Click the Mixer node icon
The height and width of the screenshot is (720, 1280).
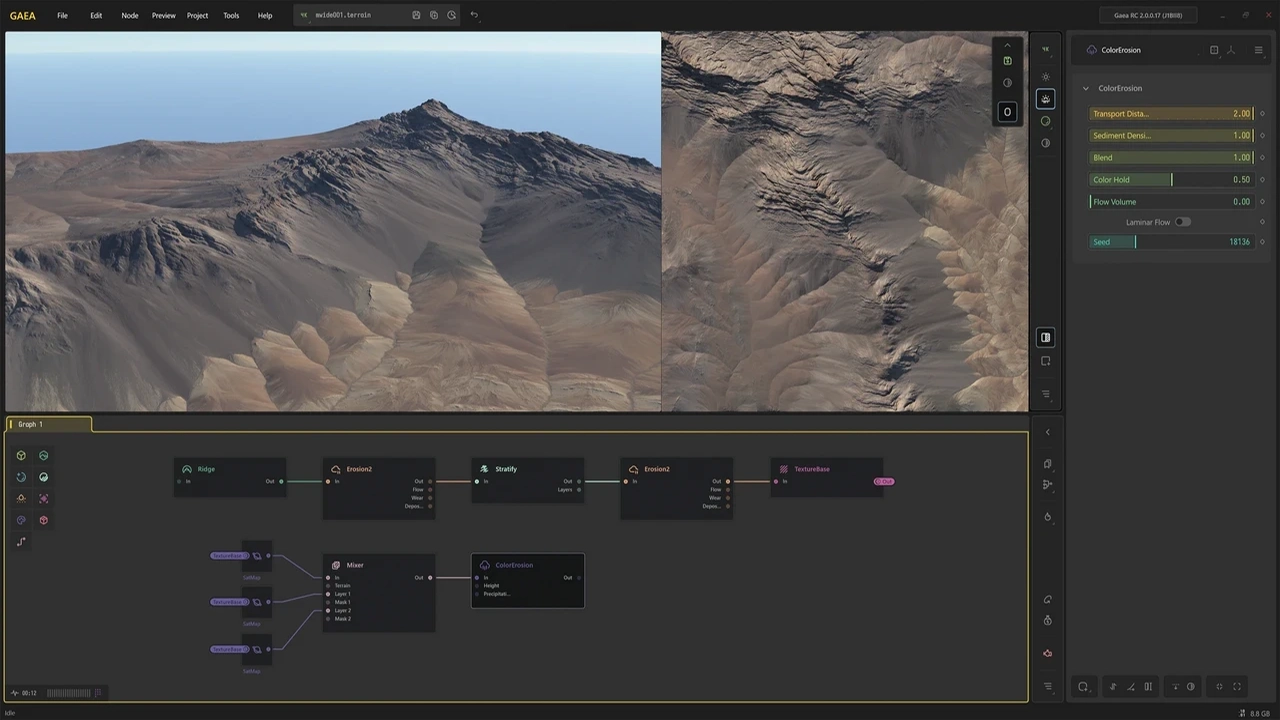point(336,565)
